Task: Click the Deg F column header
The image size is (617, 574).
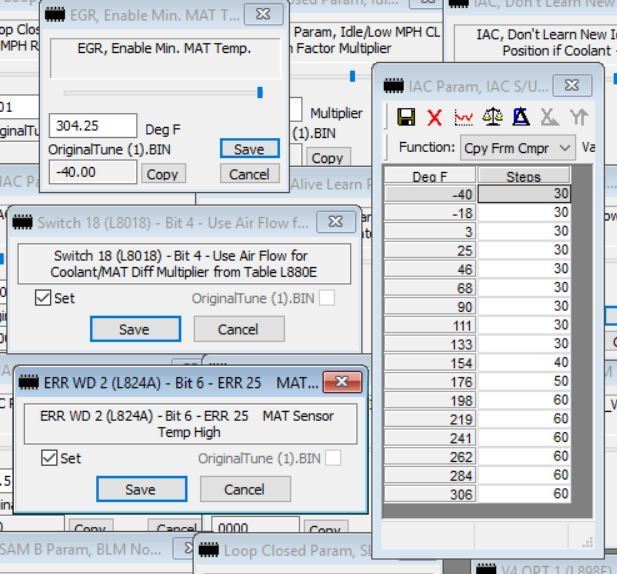Action: pos(430,176)
